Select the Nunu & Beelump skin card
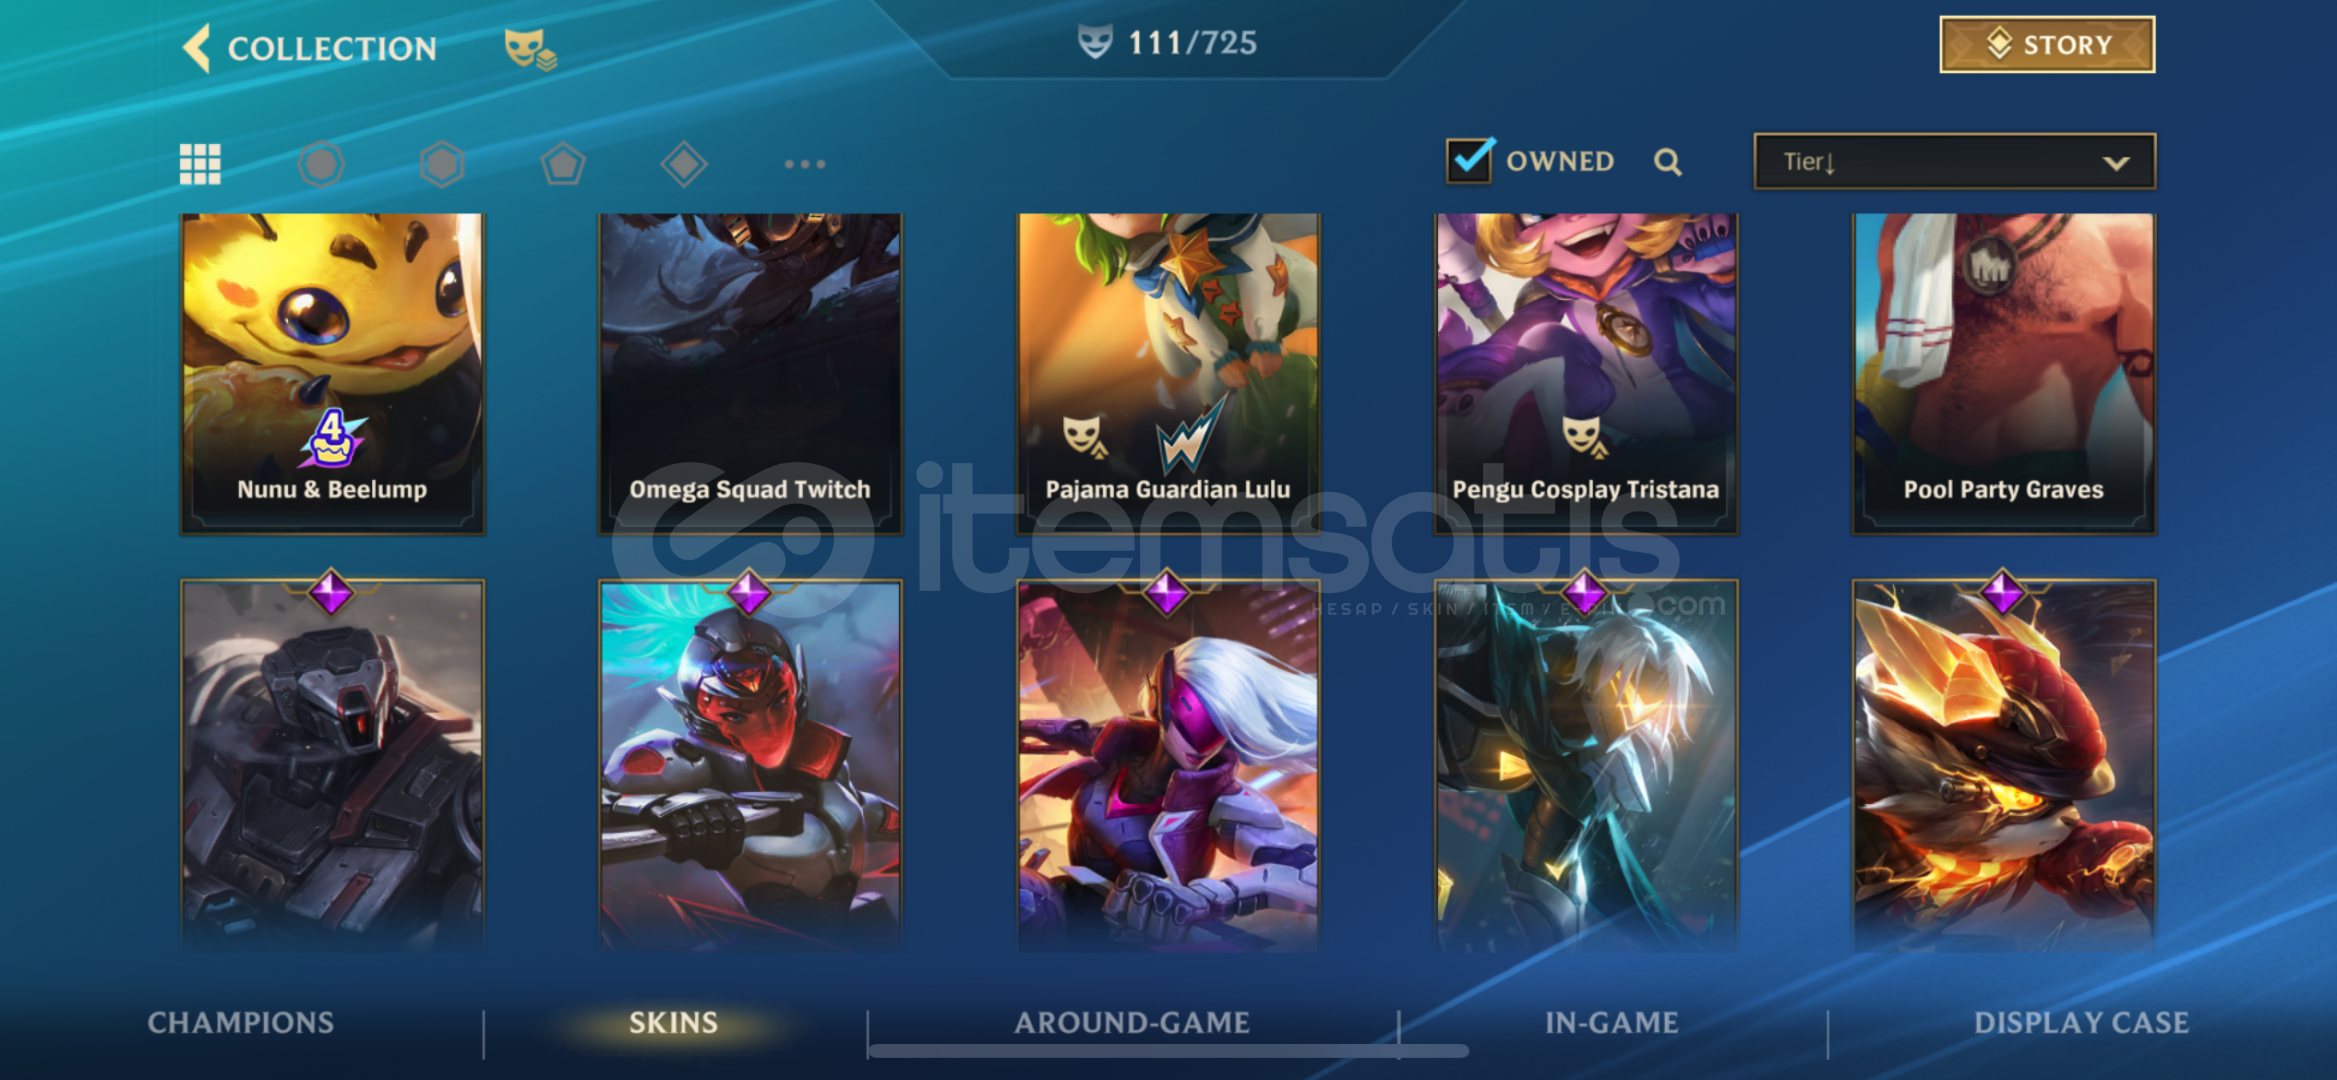2337x1080 pixels. (x=332, y=373)
